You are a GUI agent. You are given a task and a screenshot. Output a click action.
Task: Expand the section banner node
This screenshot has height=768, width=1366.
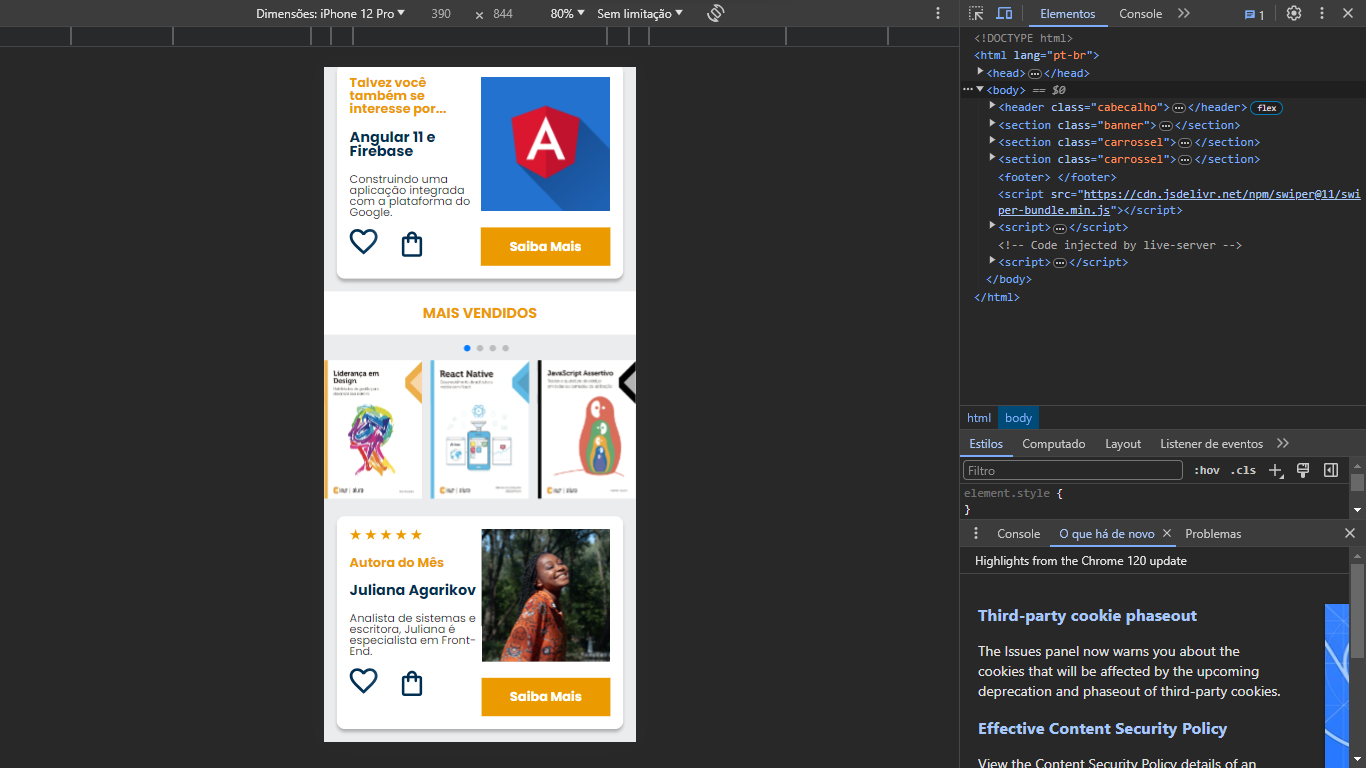point(992,124)
